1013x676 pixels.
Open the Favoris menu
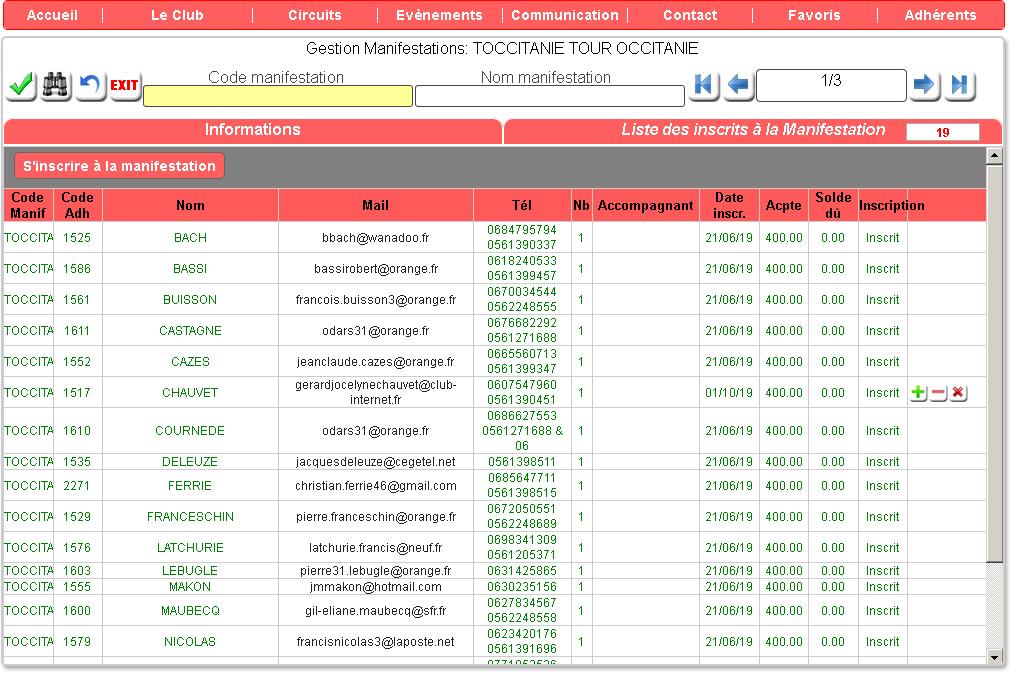(814, 15)
